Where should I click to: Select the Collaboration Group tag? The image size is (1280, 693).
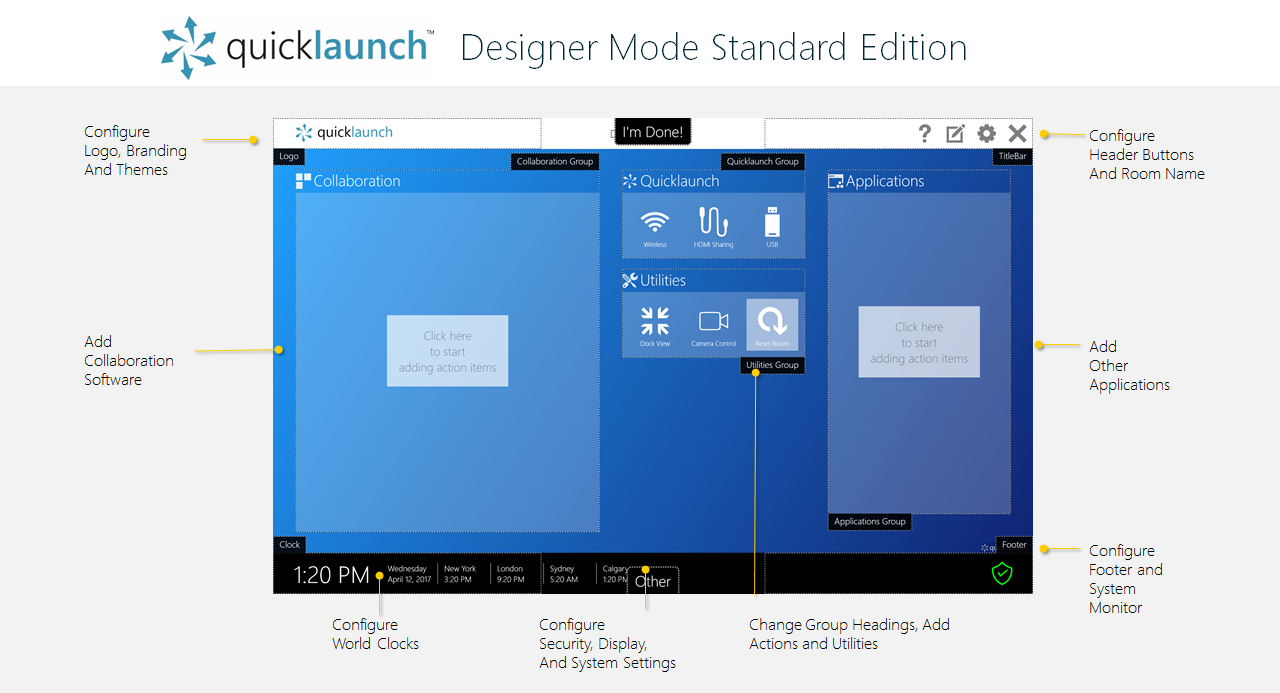(x=555, y=161)
